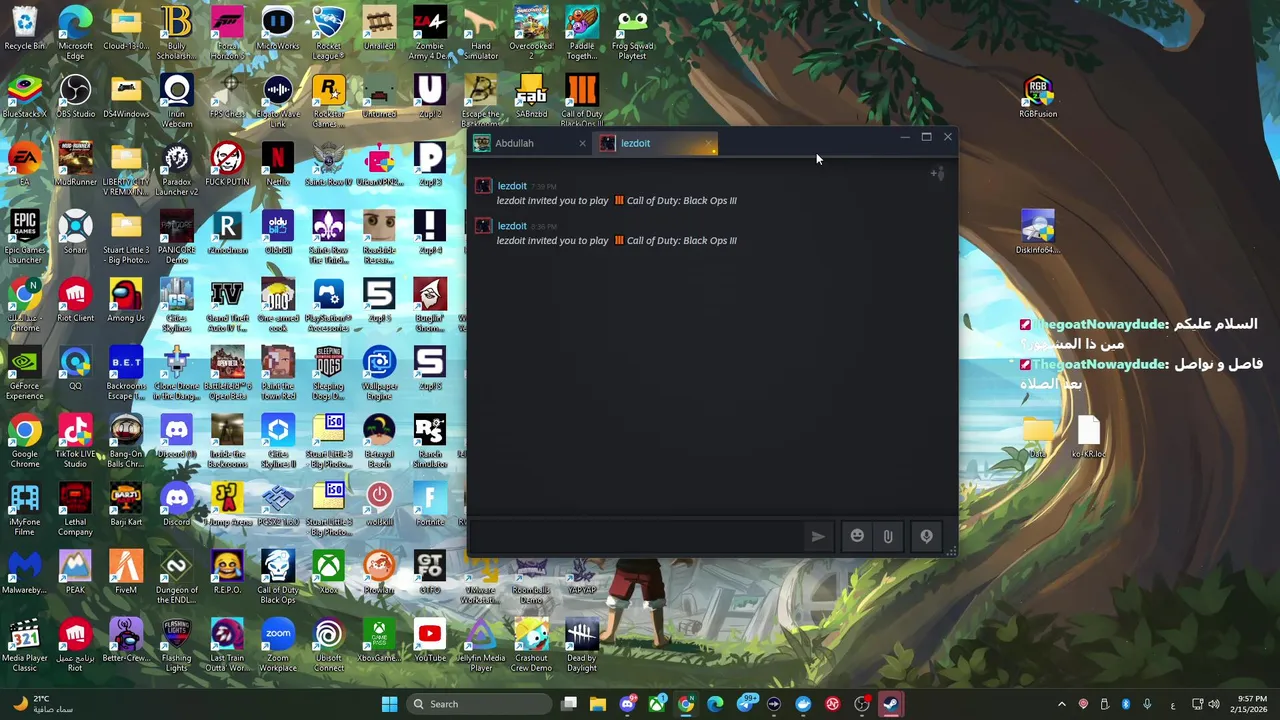1280x720 pixels.
Task: Click the attachment upload icon in chat
Action: [x=888, y=537]
